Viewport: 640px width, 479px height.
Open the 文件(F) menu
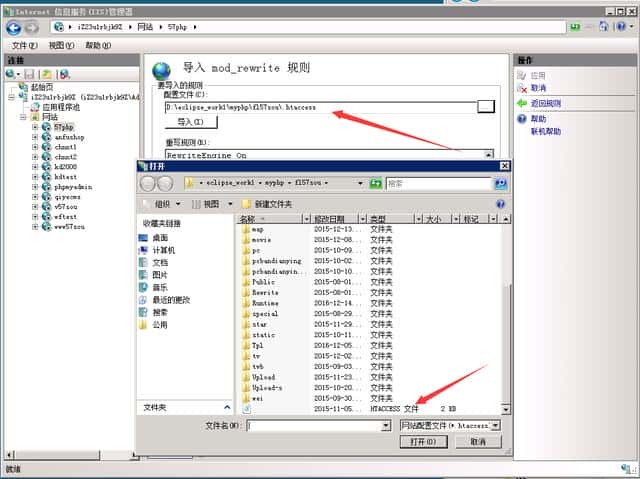click(x=24, y=45)
